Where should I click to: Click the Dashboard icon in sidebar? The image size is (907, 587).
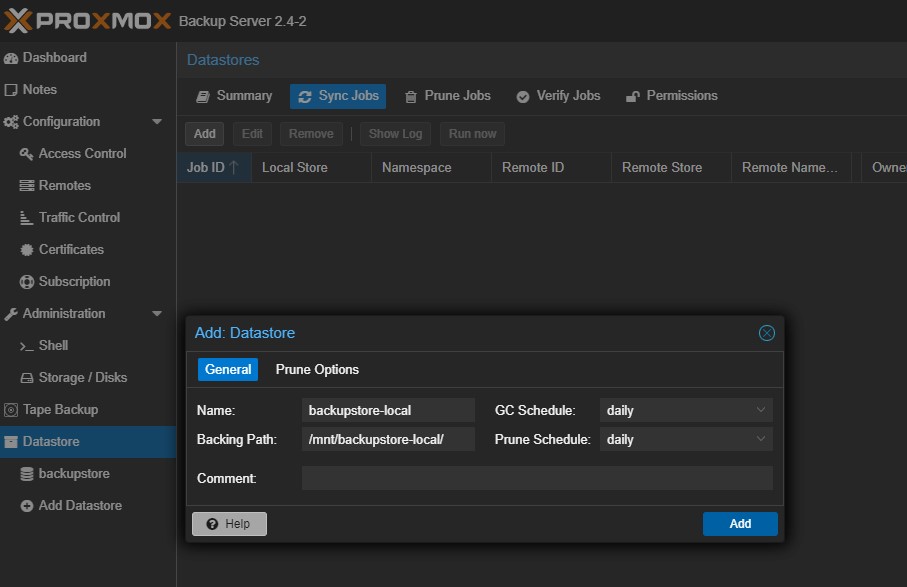point(12,58)
